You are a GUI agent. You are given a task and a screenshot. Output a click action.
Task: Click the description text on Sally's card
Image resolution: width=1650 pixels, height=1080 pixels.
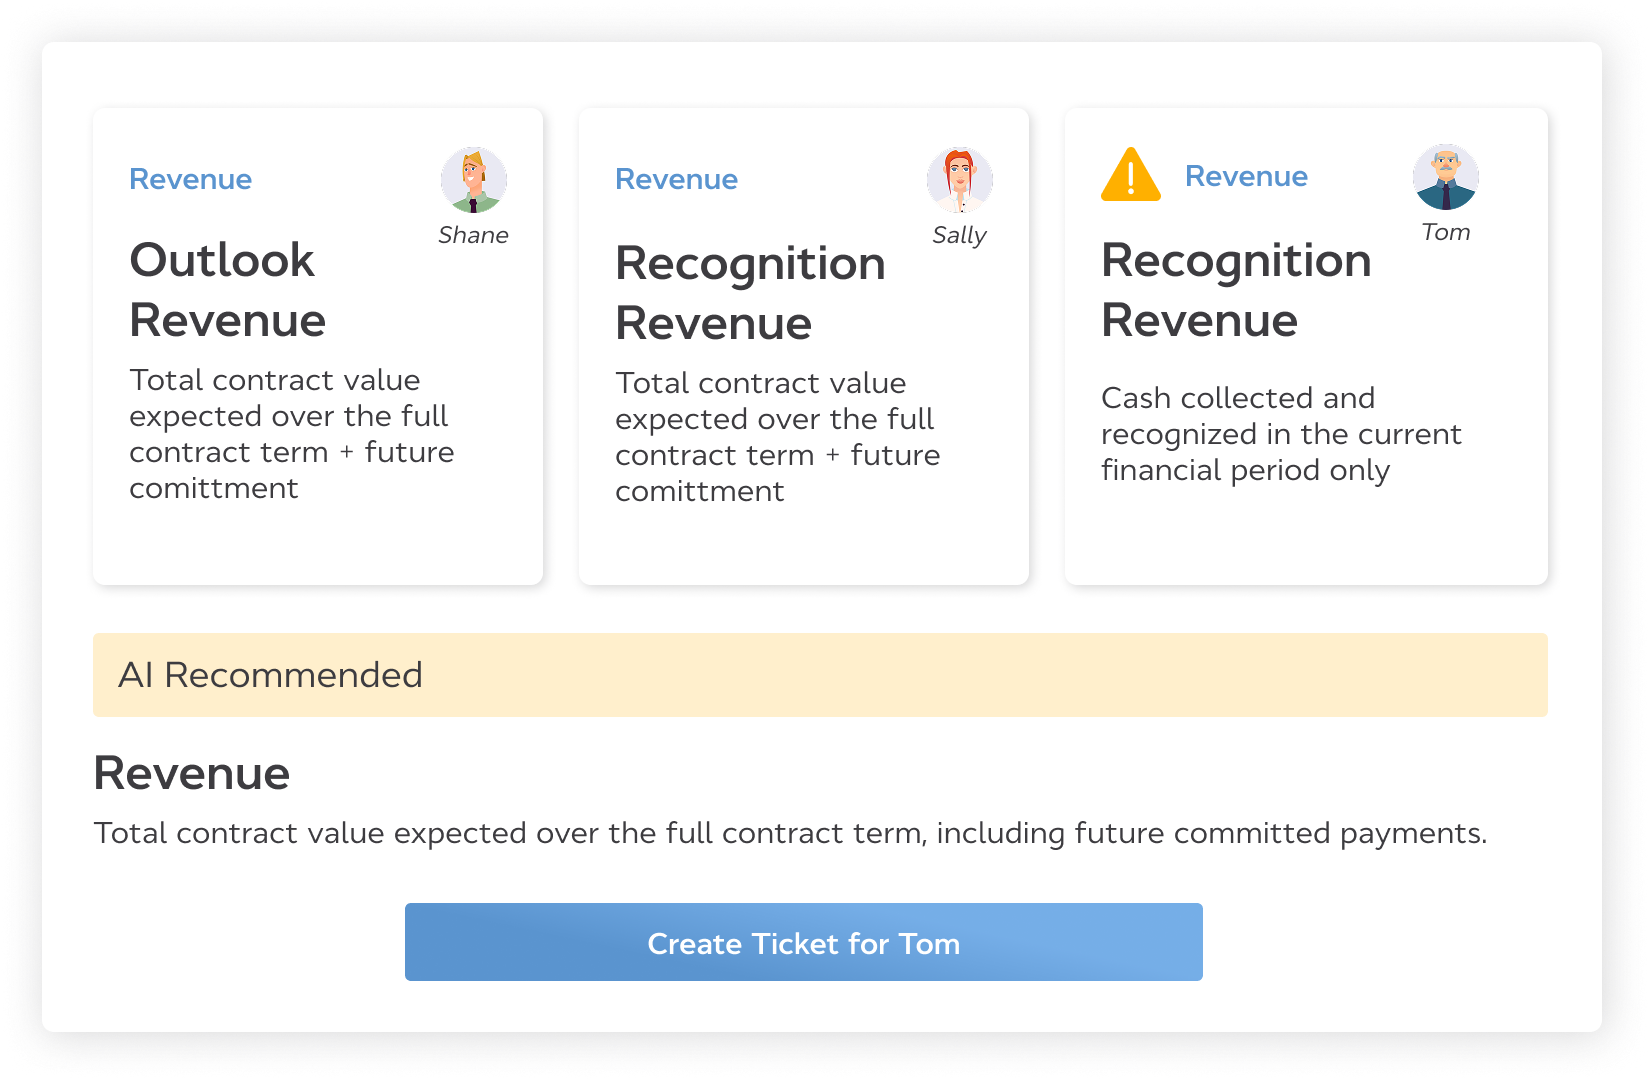[777, 437]
